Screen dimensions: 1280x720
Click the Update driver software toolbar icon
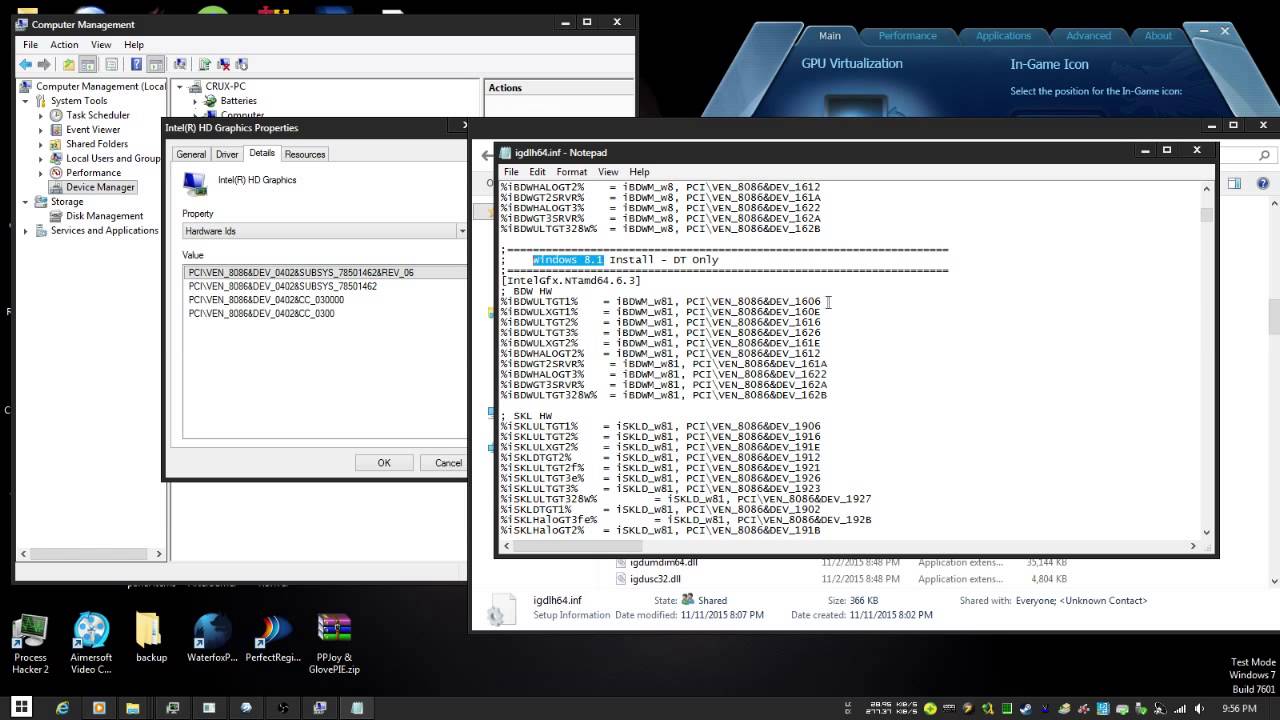click(x=204, y=65)
